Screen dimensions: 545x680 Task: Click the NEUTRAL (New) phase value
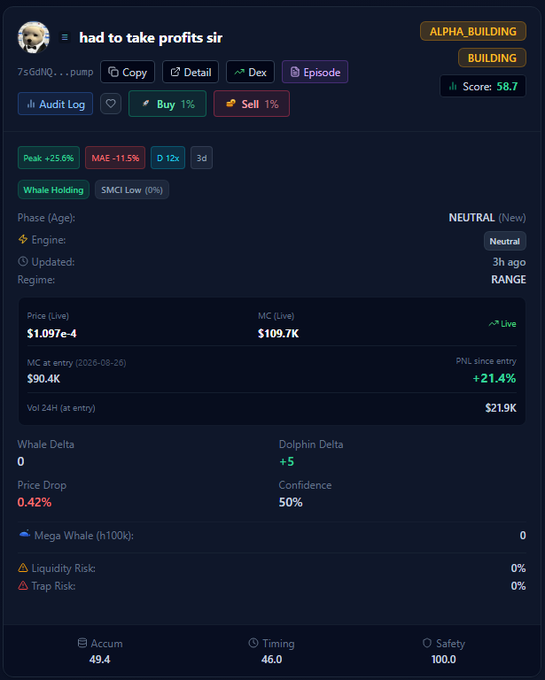487,217
